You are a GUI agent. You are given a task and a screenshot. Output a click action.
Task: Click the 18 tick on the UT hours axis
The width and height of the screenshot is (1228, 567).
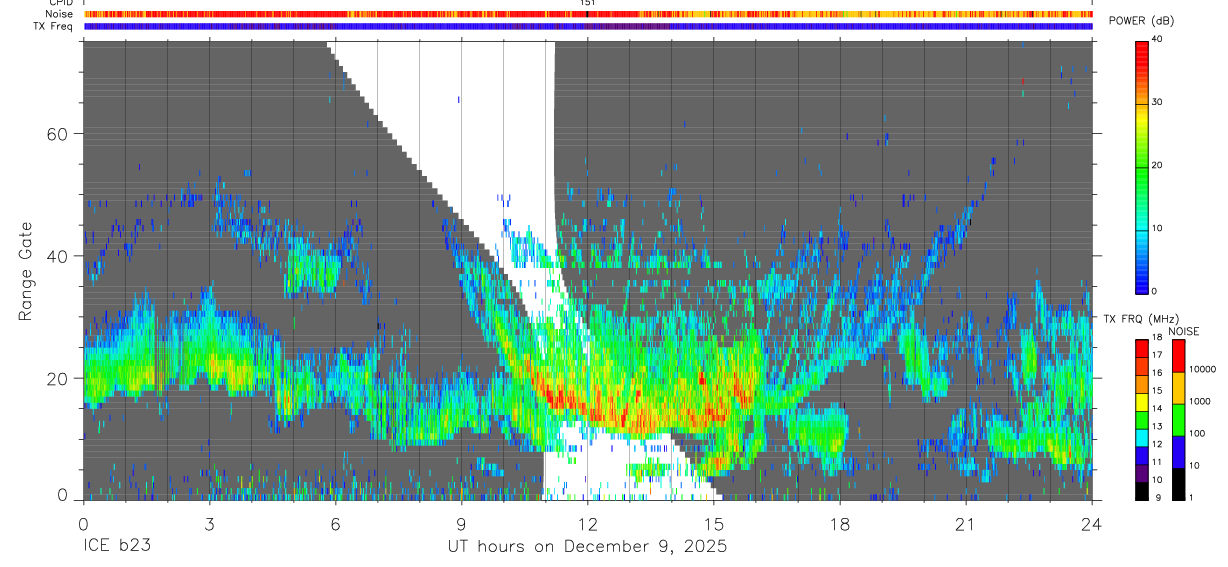point(840,524)
